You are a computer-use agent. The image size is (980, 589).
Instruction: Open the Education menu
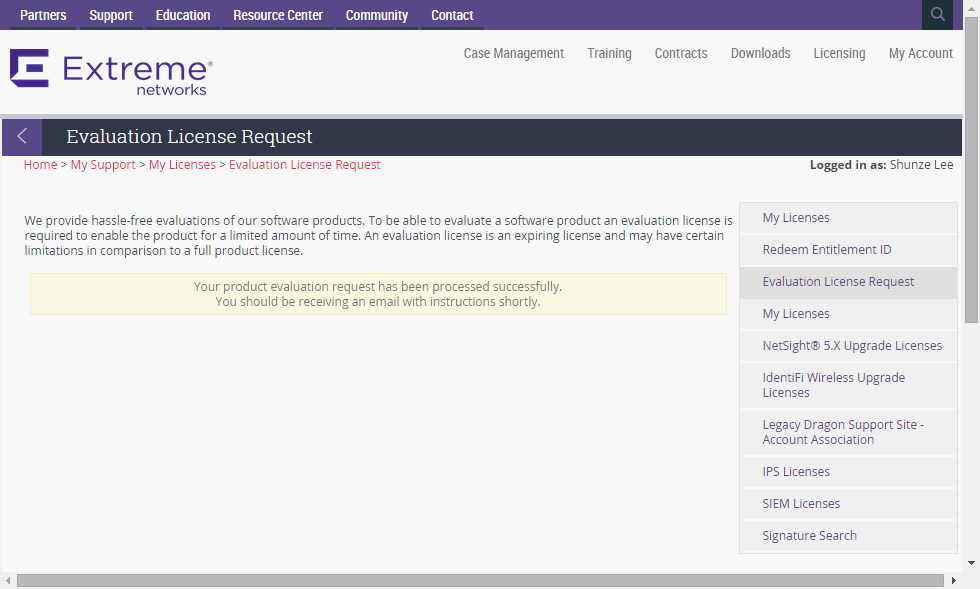click(183, 15)
